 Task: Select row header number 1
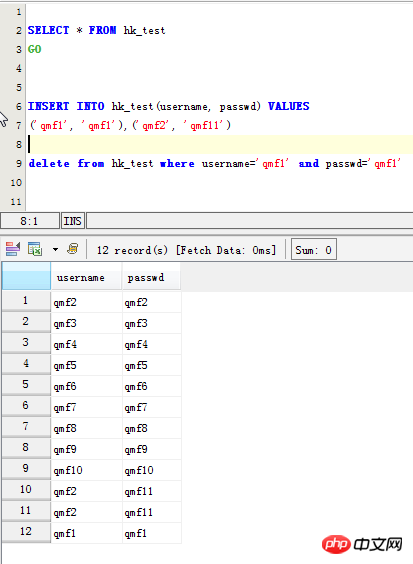[26, 301]
